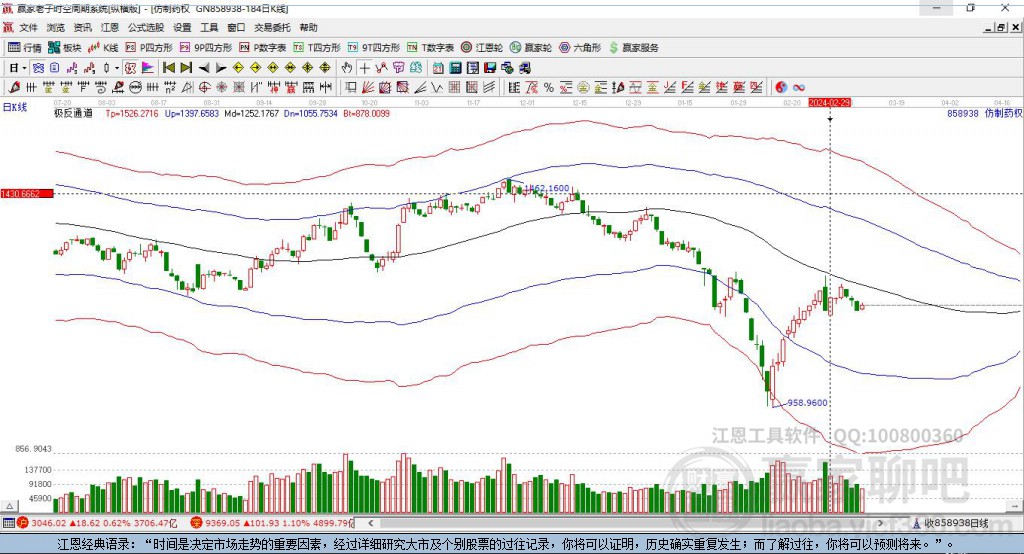Screen dimensions: 1024x554
Task: Open the 浏览 menu
Action: tap(56, 27)
